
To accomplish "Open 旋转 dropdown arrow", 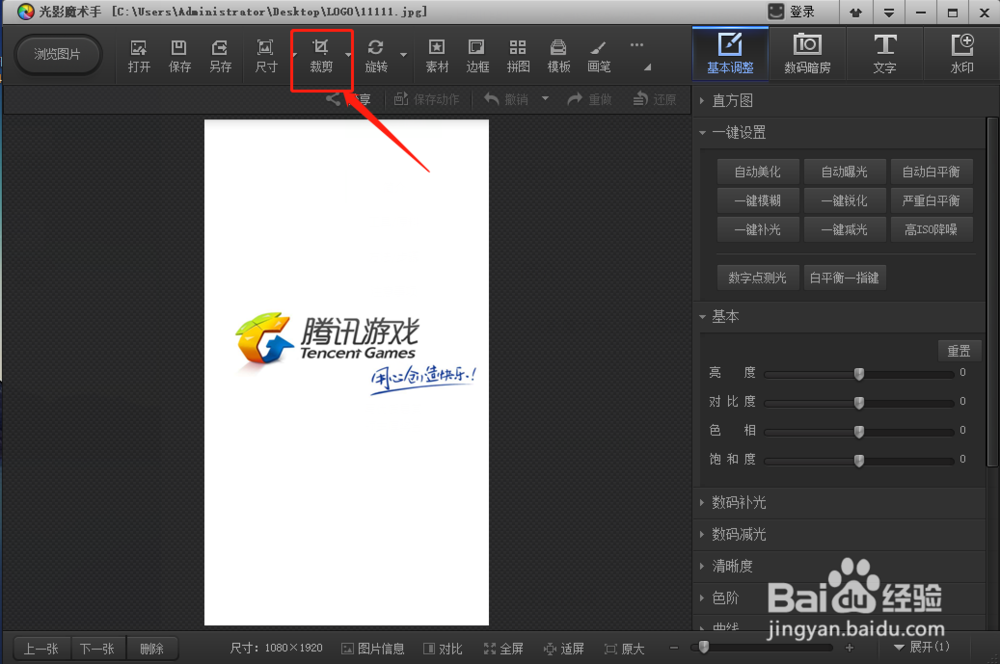I will click(404, 55).
